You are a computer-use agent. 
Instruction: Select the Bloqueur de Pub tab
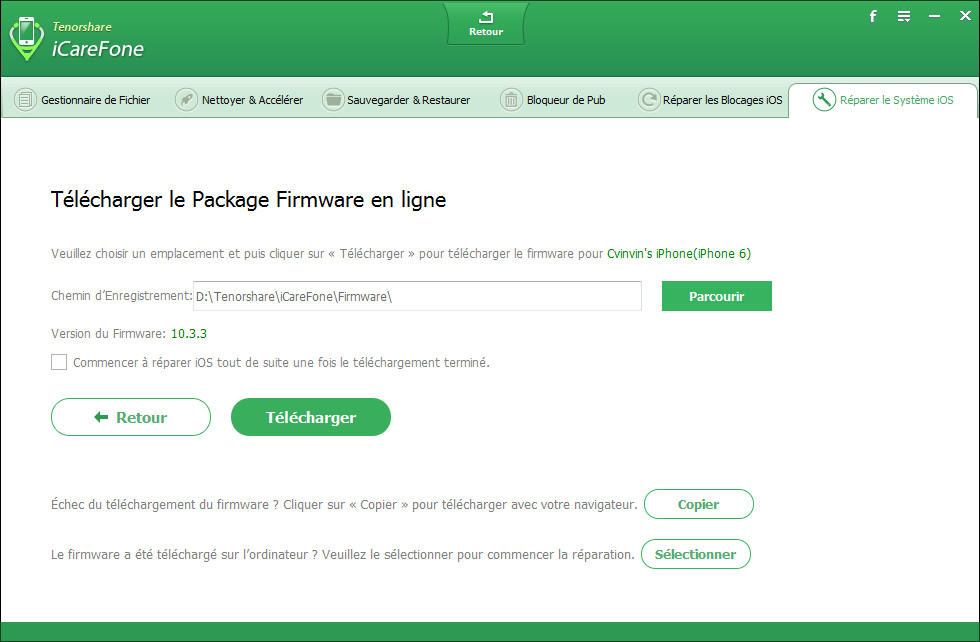tap(553, 99)
